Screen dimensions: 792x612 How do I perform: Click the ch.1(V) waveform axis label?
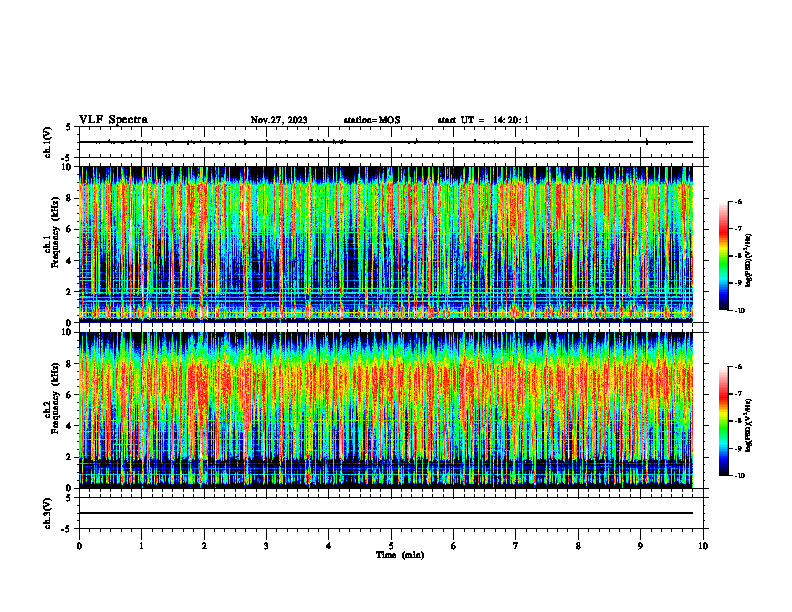point(48,142)
